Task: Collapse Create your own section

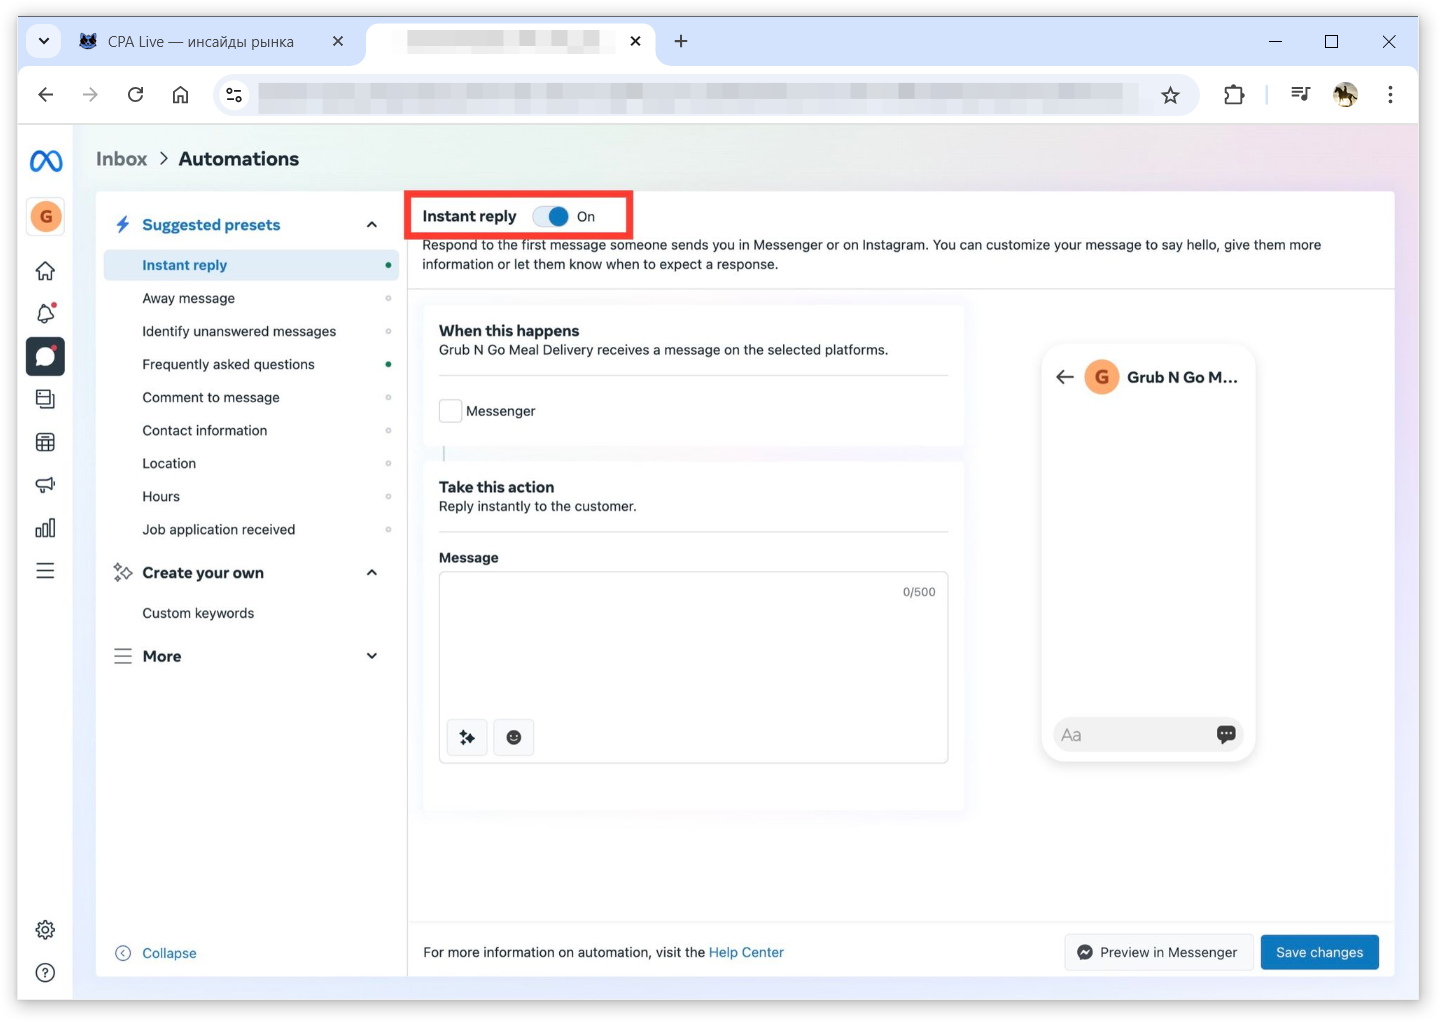Action: point(372,573)
